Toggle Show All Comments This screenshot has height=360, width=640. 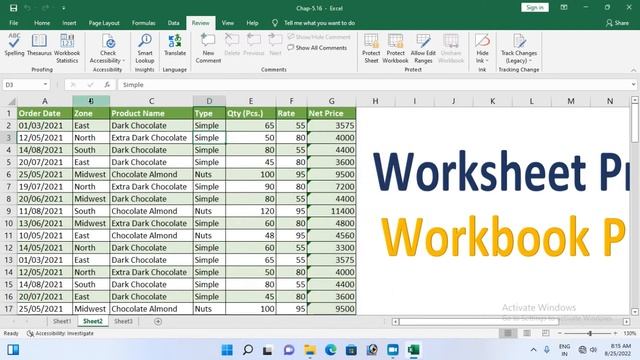[317, 48]
